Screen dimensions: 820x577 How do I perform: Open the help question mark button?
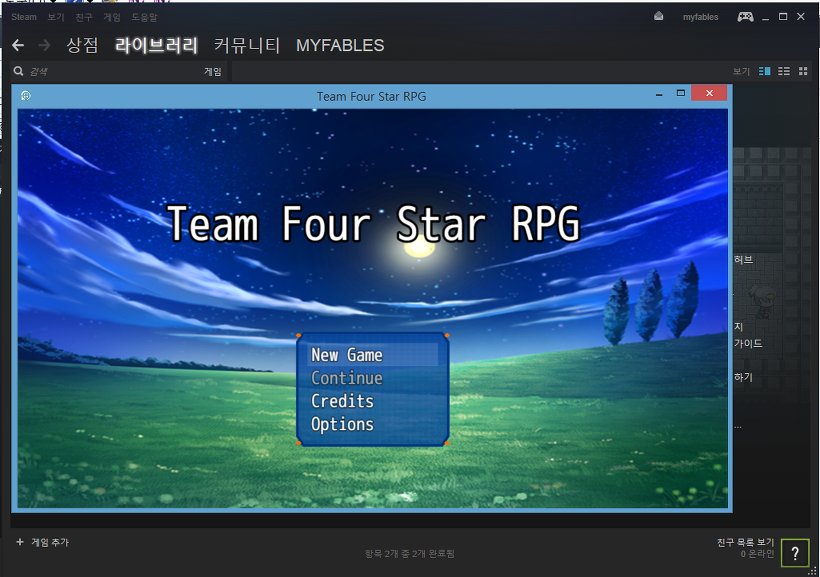click(795, 553)
